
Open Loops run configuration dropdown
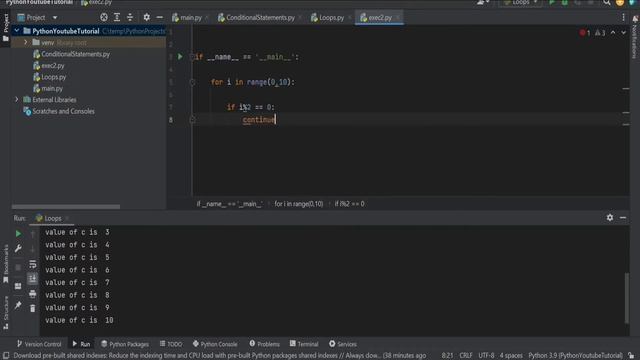click(521, 3)
